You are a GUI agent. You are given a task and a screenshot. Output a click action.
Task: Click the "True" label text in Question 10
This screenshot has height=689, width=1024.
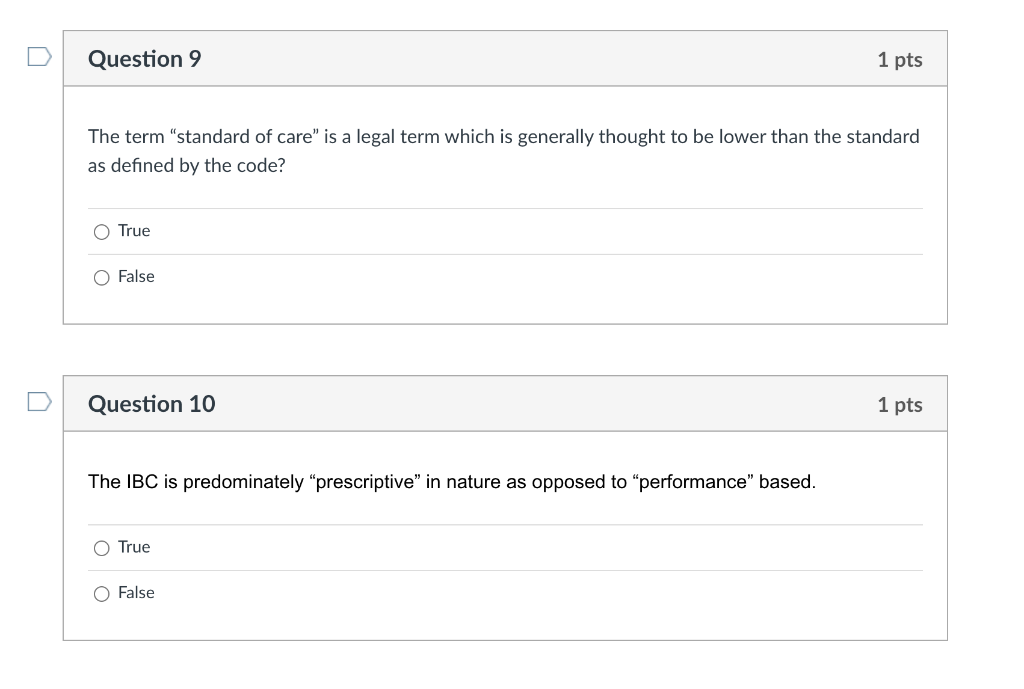[x=134, y=547]
